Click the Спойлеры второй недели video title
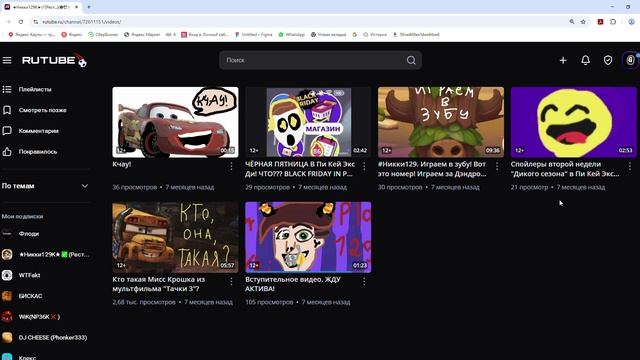Image resolution: width=640 pixels, height=360 pixels. point(565,169)
